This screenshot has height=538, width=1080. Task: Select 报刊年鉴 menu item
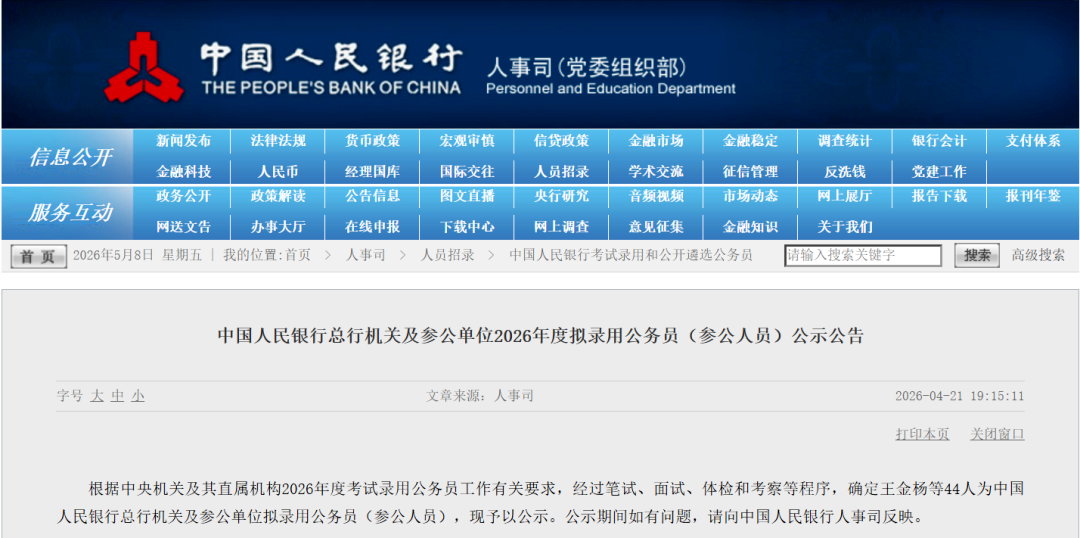coord(1033,196)
